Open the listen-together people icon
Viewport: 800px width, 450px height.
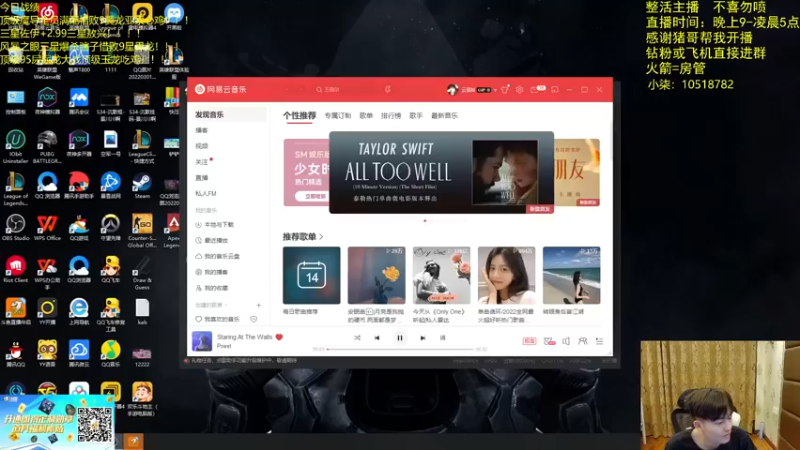(583, 341)
